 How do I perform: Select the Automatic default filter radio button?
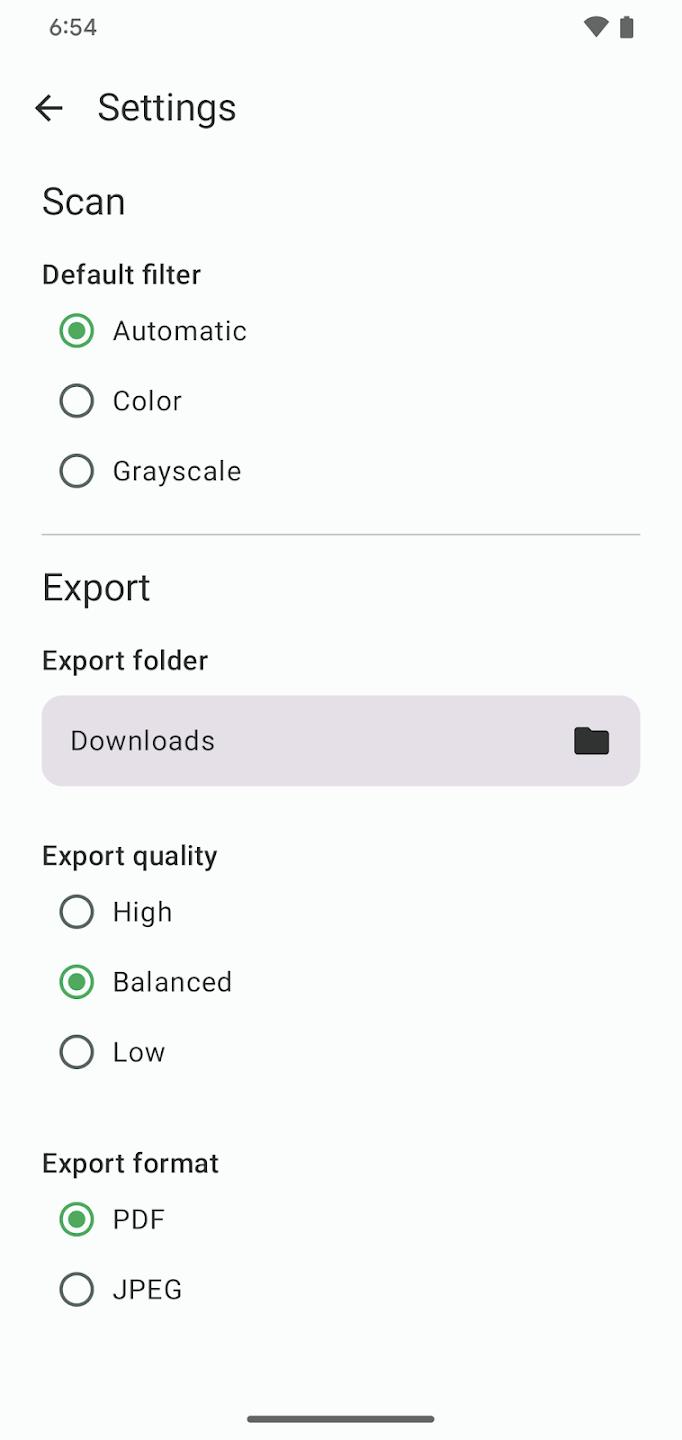click(x=77, y=331)
